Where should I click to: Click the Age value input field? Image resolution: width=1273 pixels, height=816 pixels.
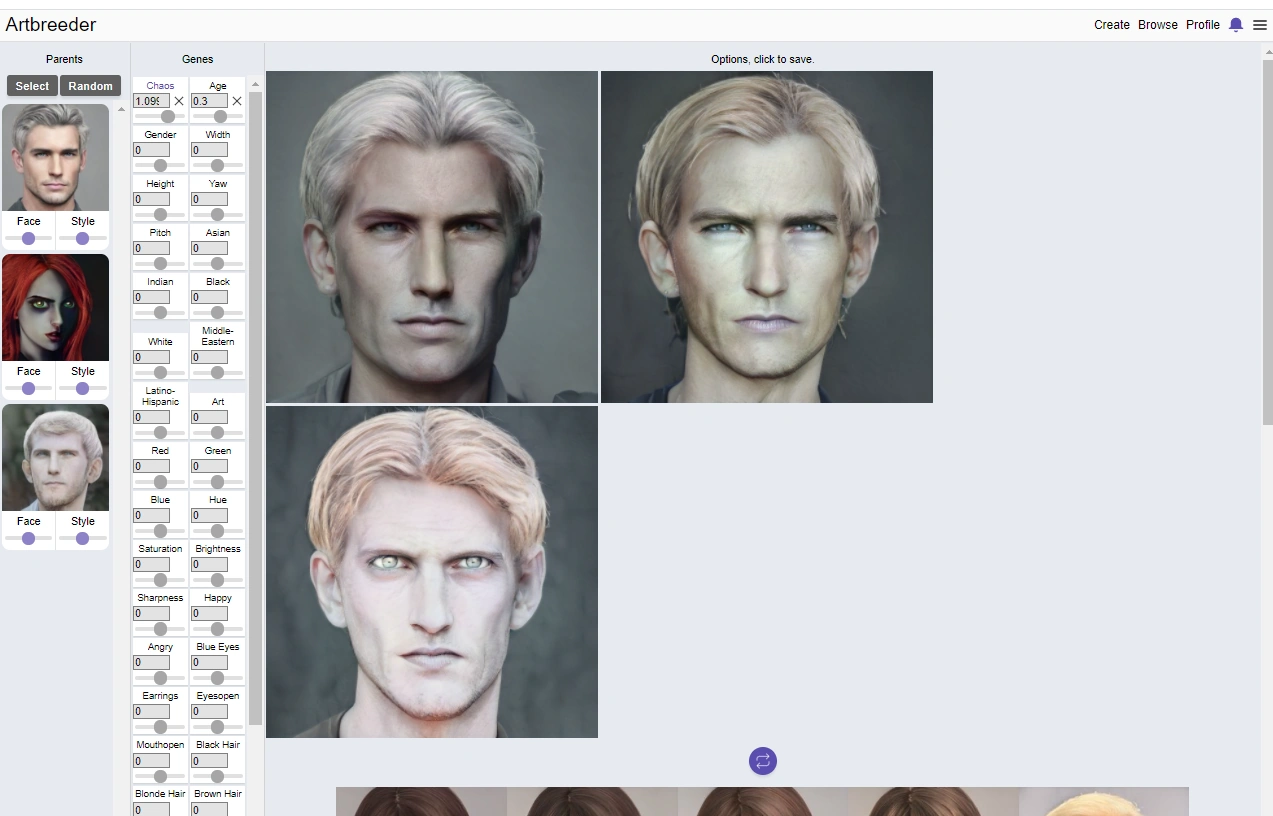210,101
